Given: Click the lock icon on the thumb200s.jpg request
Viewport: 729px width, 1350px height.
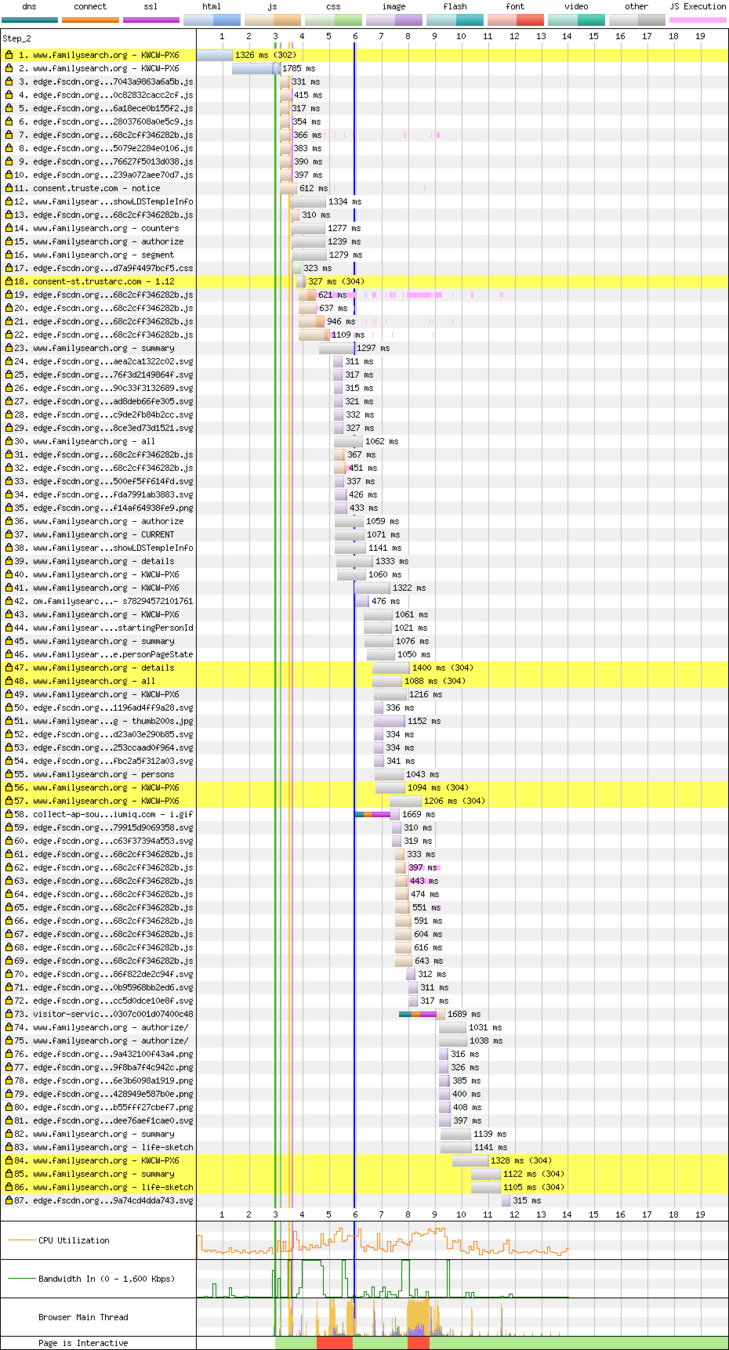Looking at the screenshot, I should tap(9, 721).
